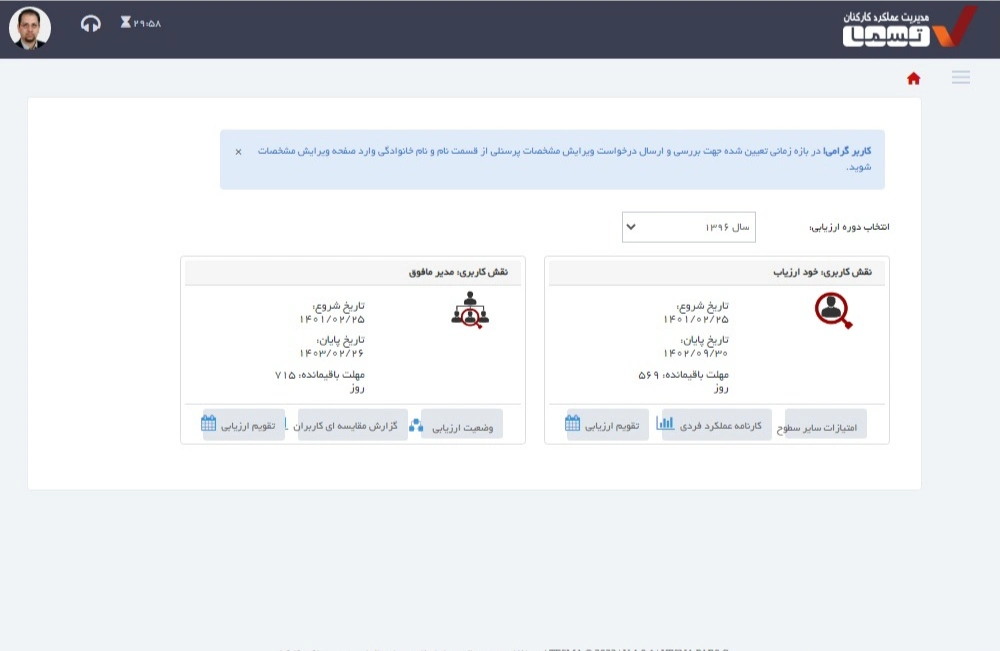Click the company logo in the header
This screenshot has height=651, width=1000.
click(908, 27)
